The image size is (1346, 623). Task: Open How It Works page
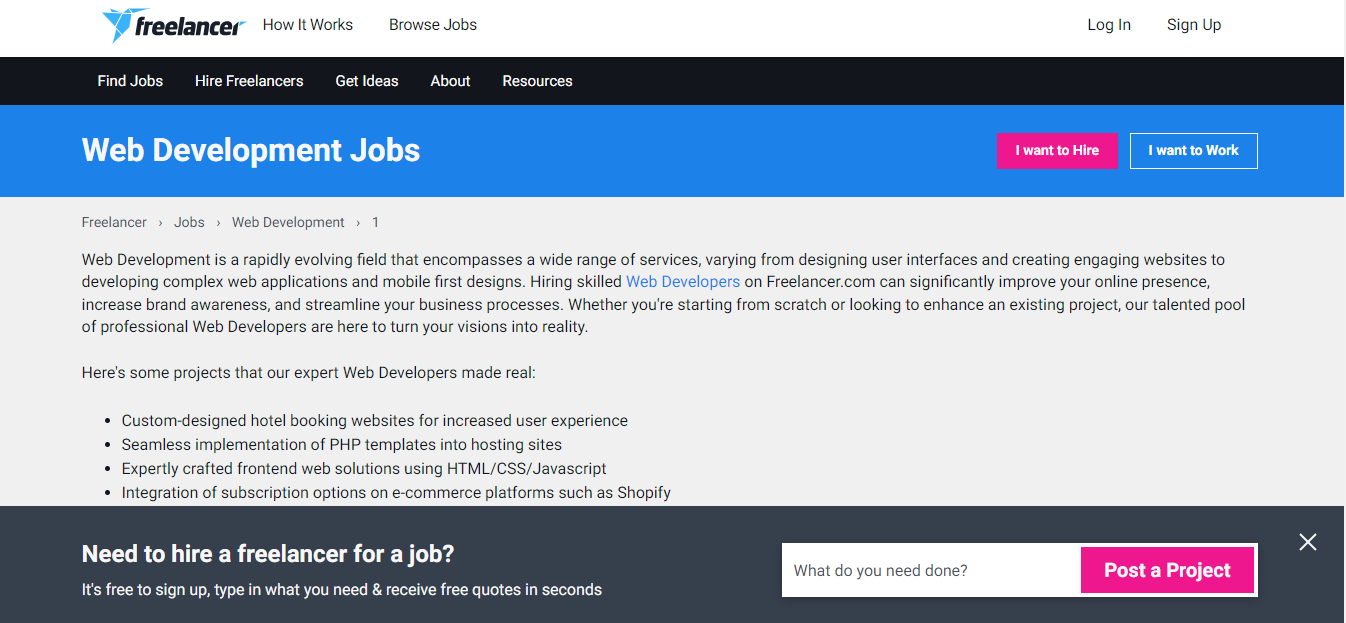click(x=308, y=25)
